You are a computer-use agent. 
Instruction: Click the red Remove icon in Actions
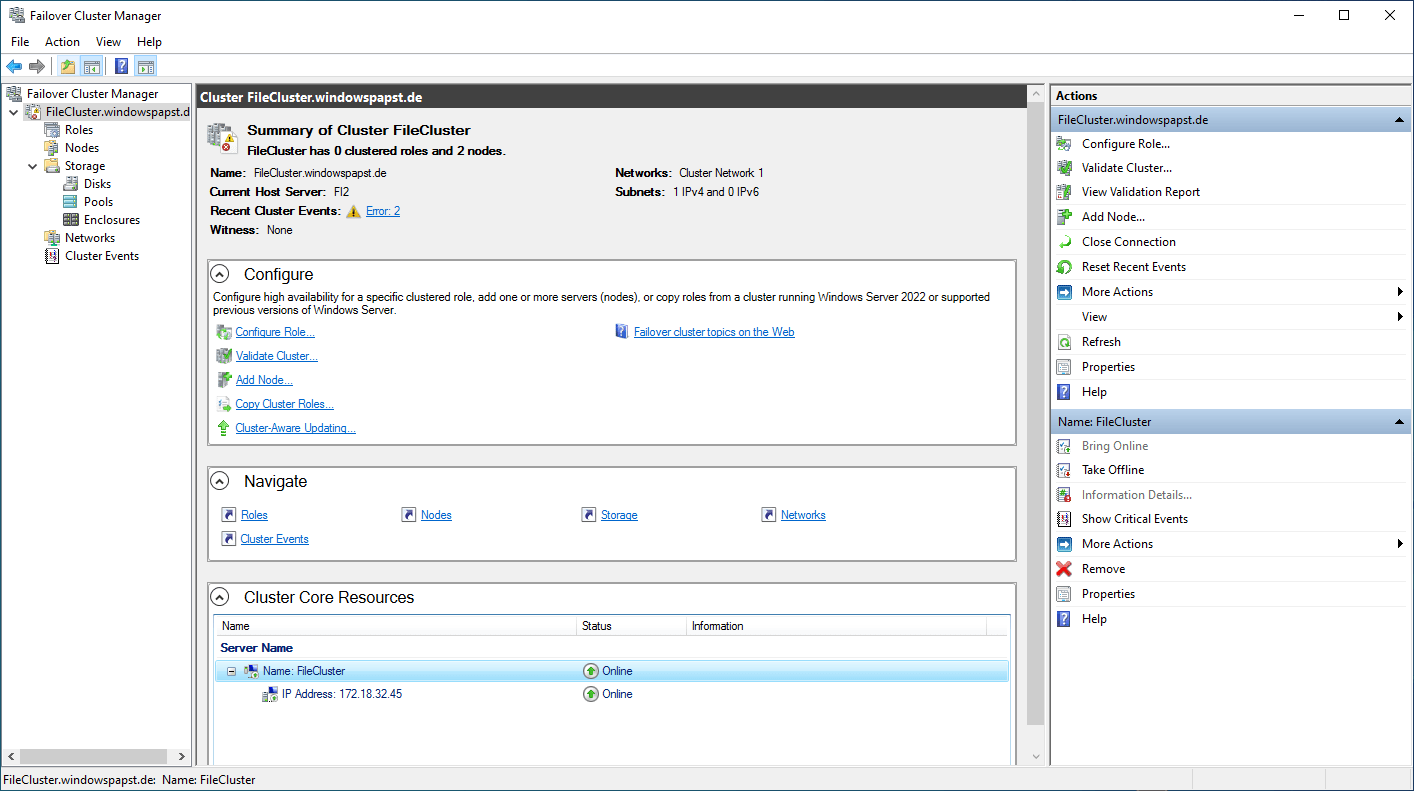click(x=1064, y=569)
